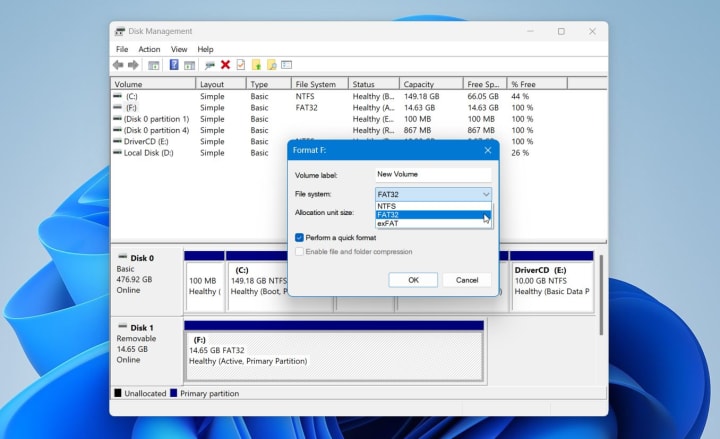Collapse the File system combo box arrow
The width and height of the screenshot is (720, 439).
tap(486, 194)
